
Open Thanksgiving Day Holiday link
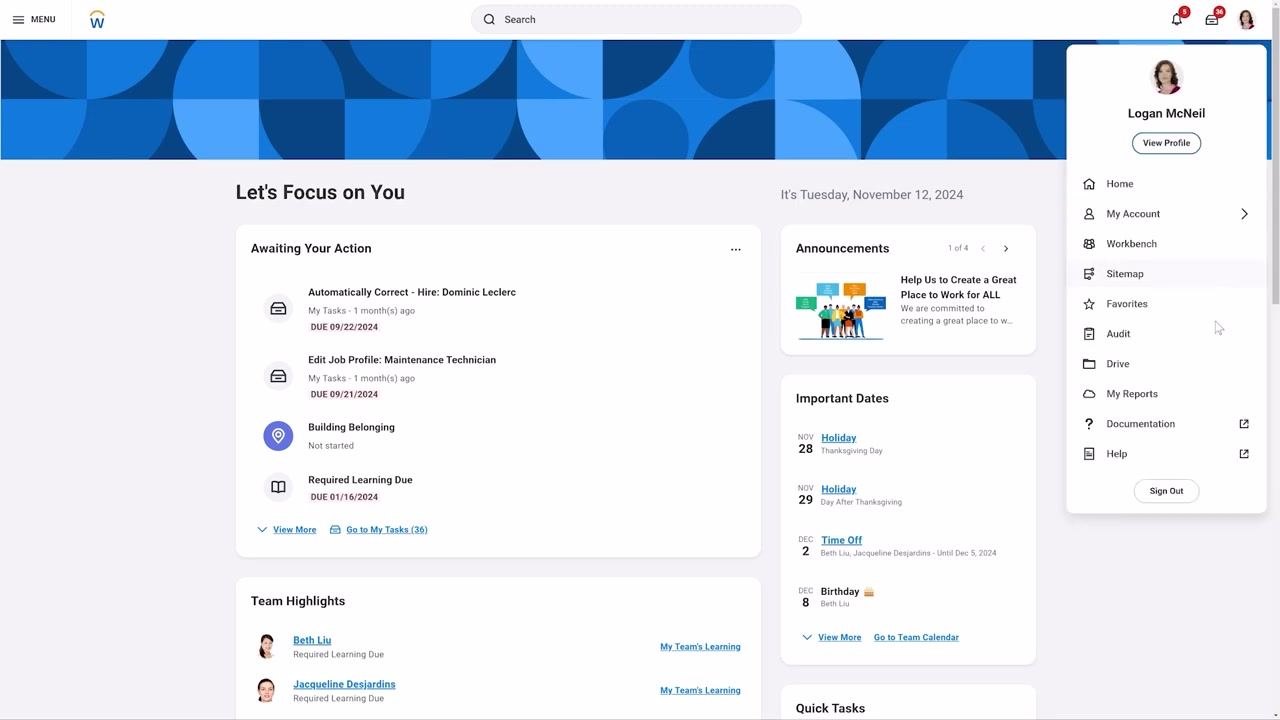pyautogui.click(x=838, y=438)
